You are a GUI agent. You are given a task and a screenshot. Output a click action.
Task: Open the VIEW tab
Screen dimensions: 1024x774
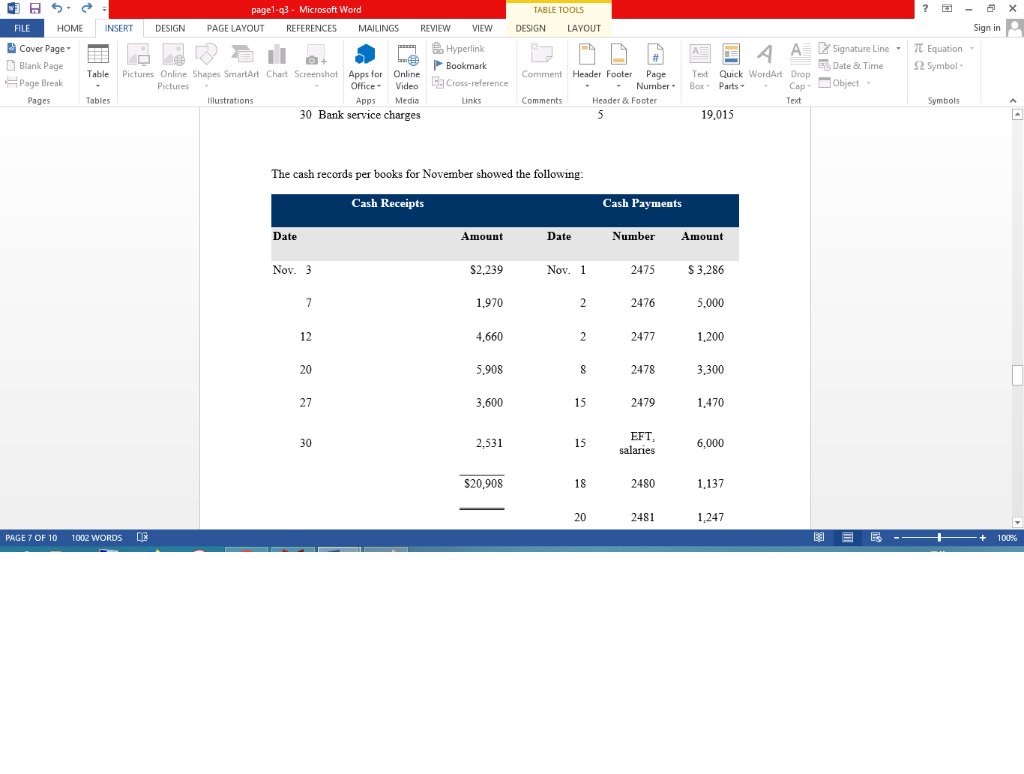(482, 28)
